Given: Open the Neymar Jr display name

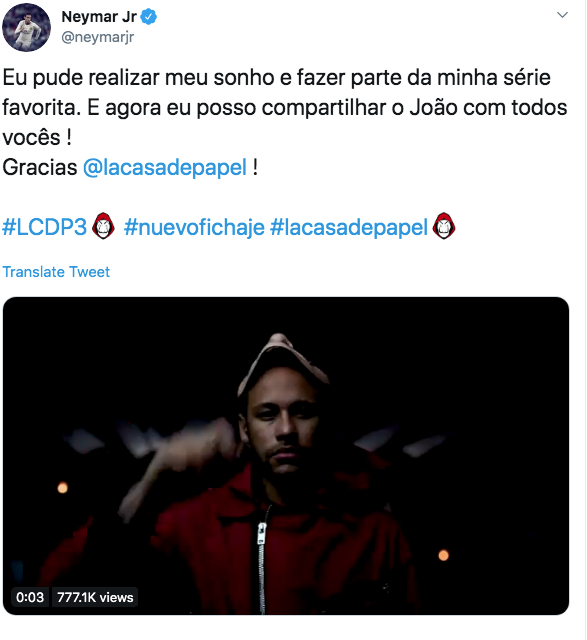Looking at the screenshot, I should coord(99,17).
